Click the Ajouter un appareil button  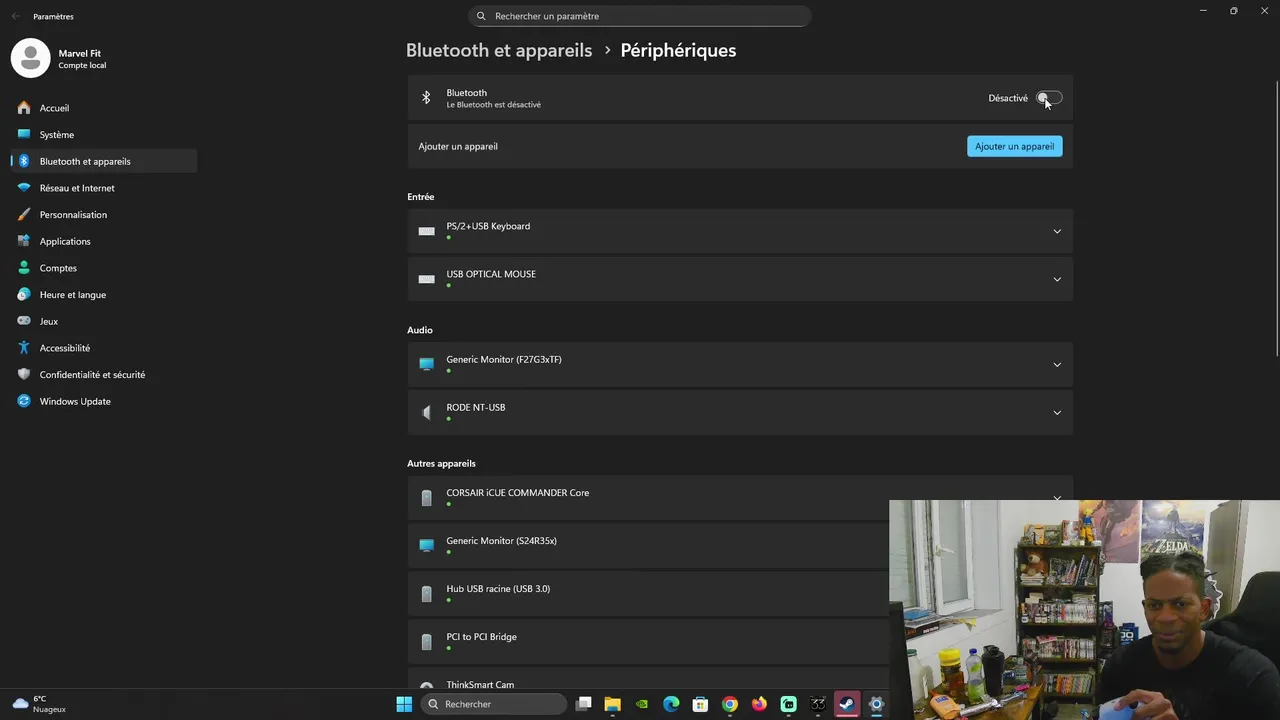[1014, 146]
